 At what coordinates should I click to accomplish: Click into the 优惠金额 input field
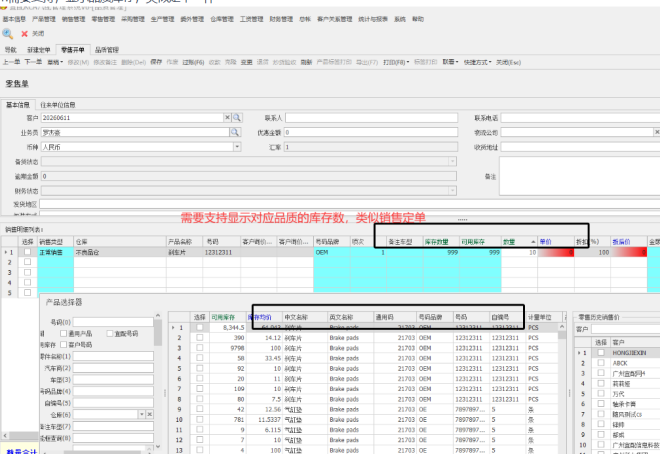370,132
